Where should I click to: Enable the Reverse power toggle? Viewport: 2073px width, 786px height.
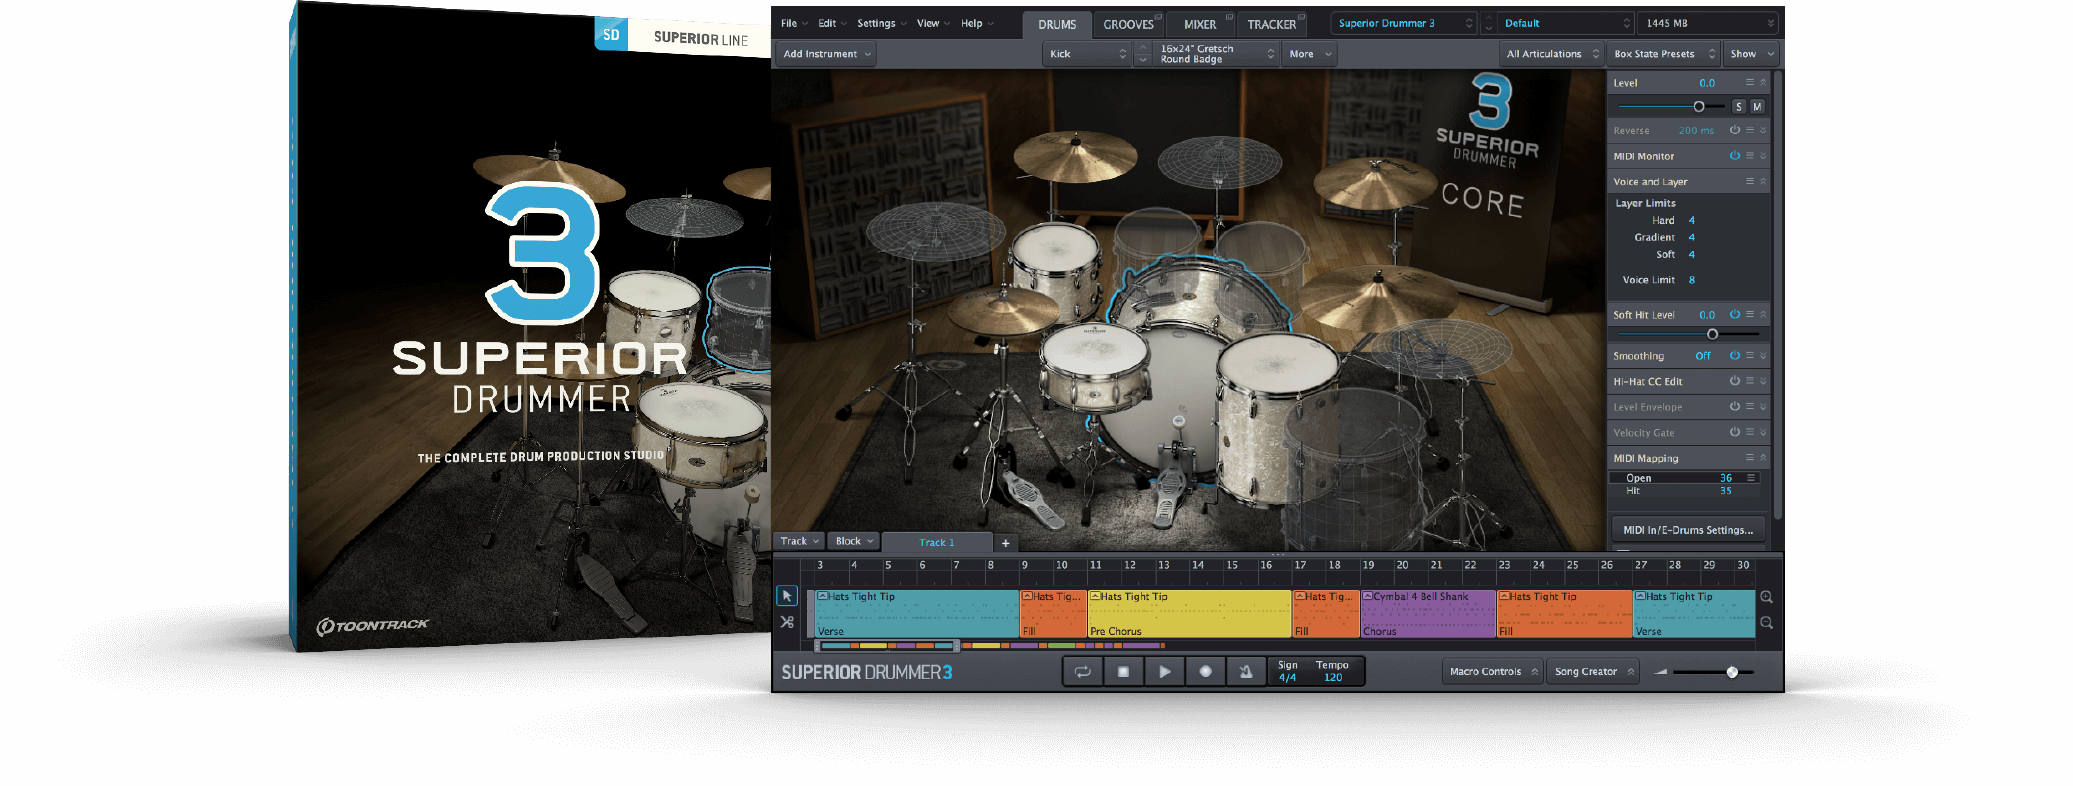click(1735, 130)
